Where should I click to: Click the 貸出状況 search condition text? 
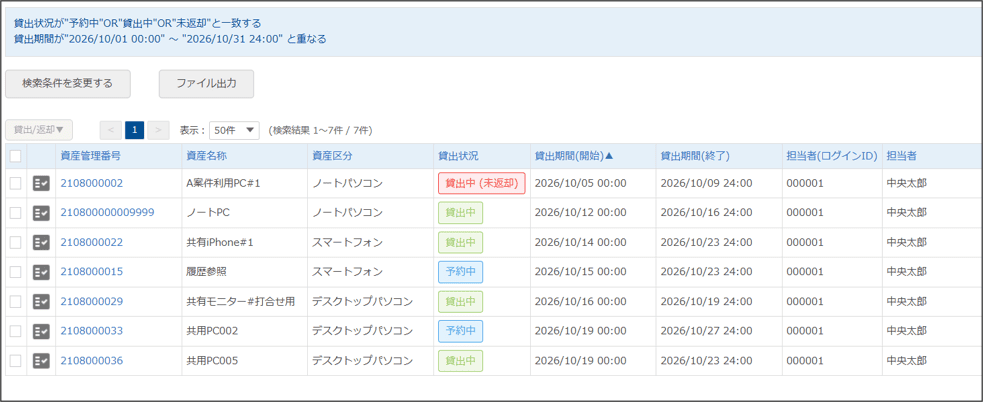tap(137, 23)
